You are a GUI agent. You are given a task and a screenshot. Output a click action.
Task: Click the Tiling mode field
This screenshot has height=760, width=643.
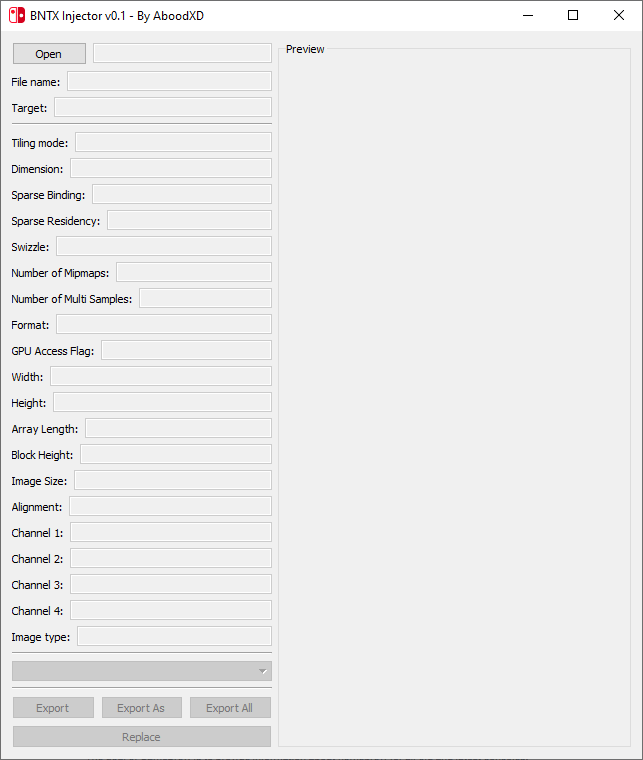point(173,143)
